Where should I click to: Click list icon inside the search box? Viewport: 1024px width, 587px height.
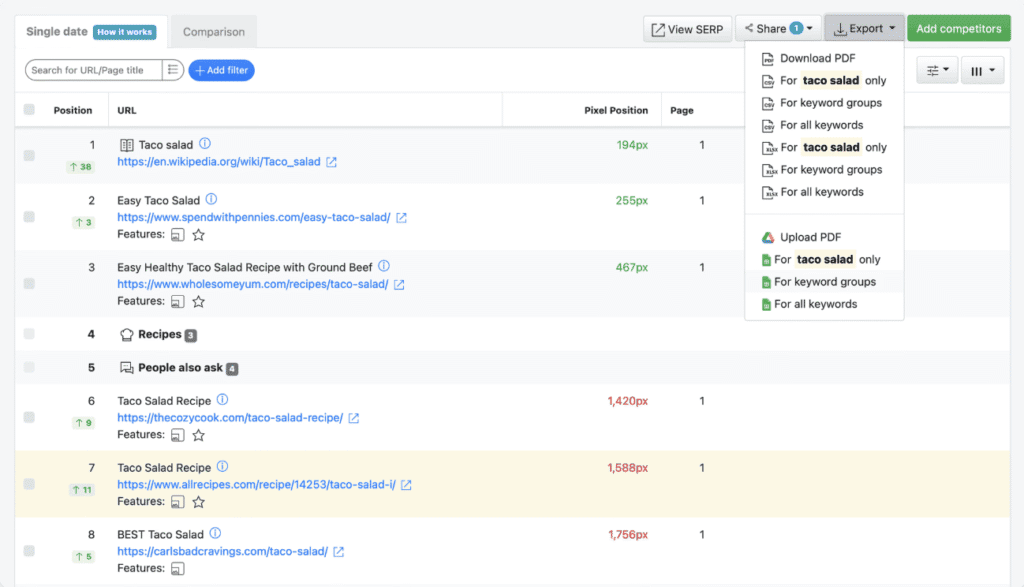(x=173, y=70)
